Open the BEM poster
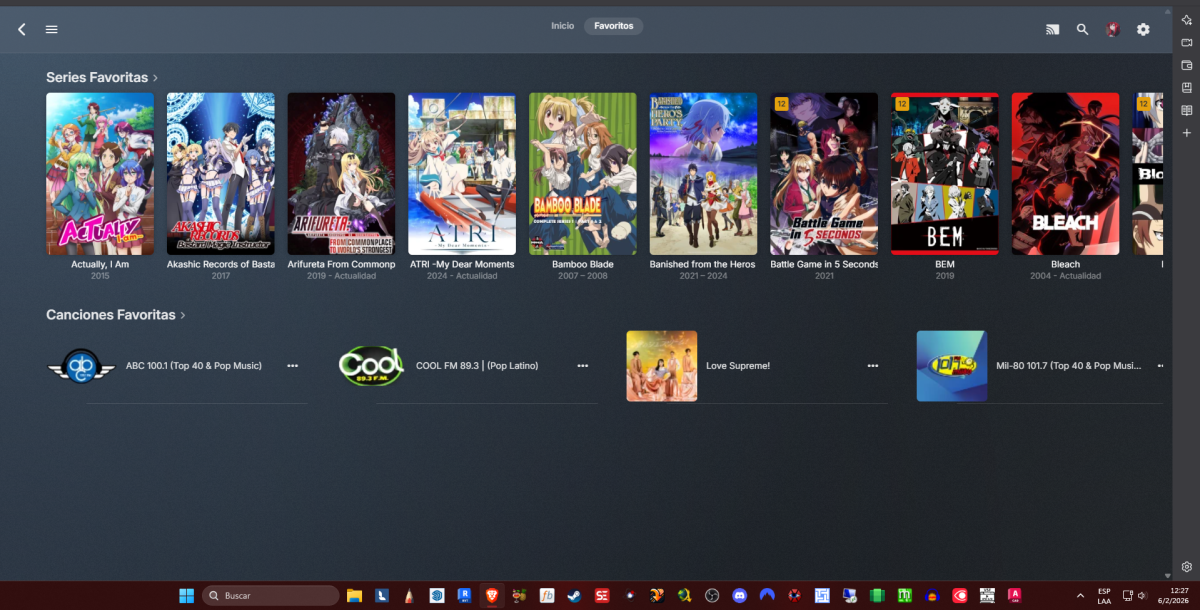 pyautogui.click(x=945, y=174)
